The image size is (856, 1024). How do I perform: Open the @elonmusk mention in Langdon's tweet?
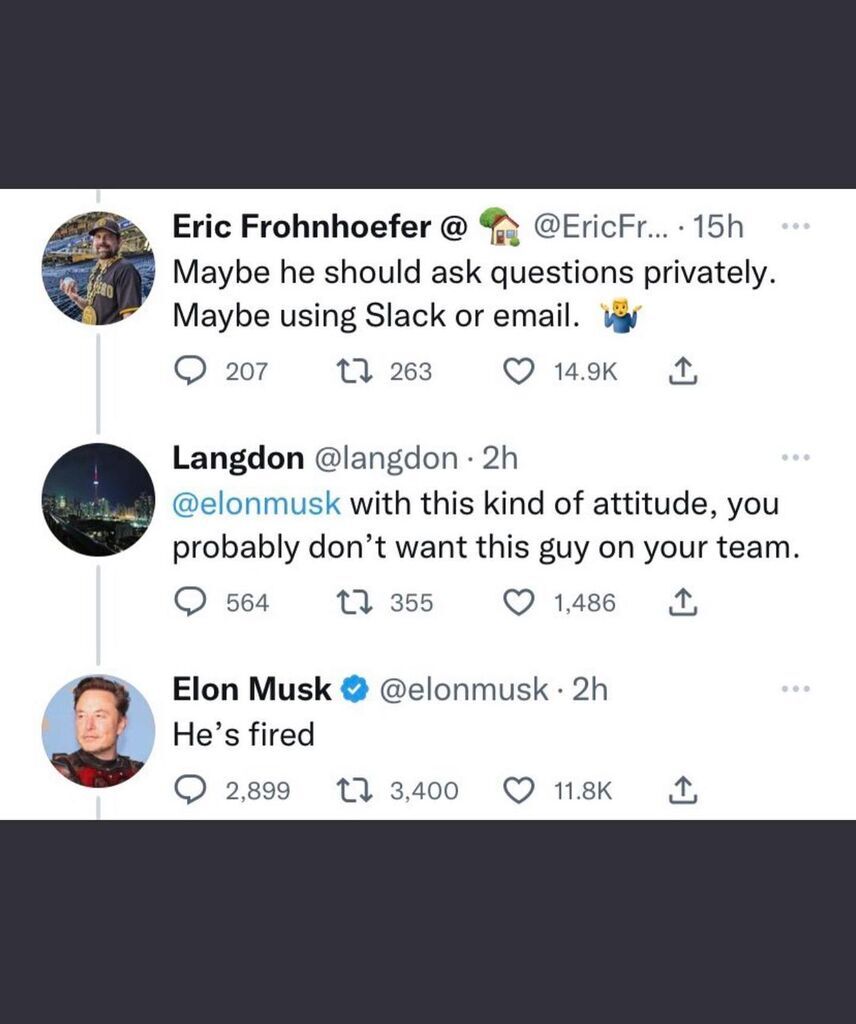pyautogui.click(x=256, y=502)
